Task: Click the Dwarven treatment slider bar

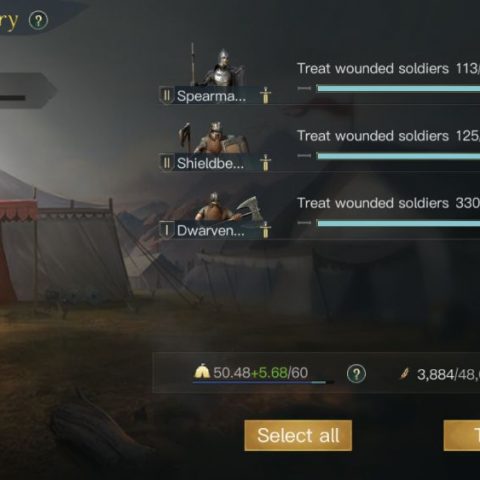Action: point(398,223)
